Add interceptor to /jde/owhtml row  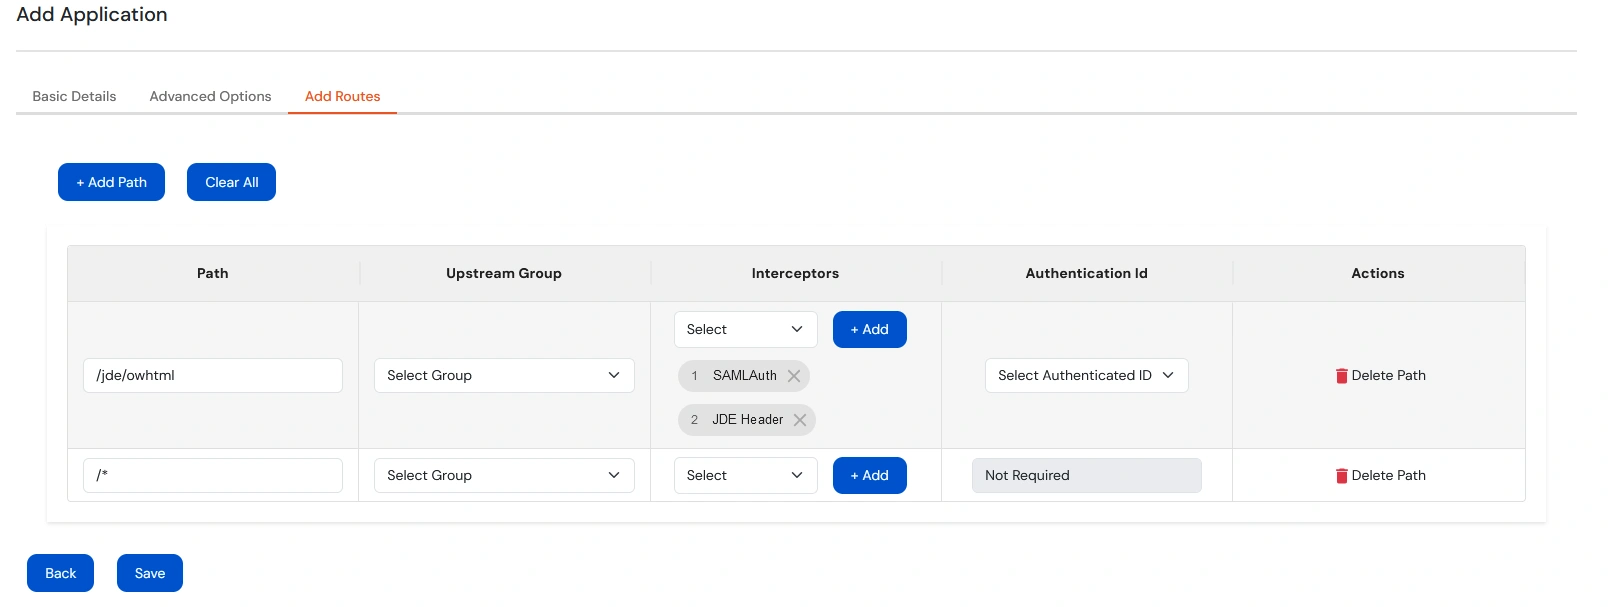click(x=869, y=330)
